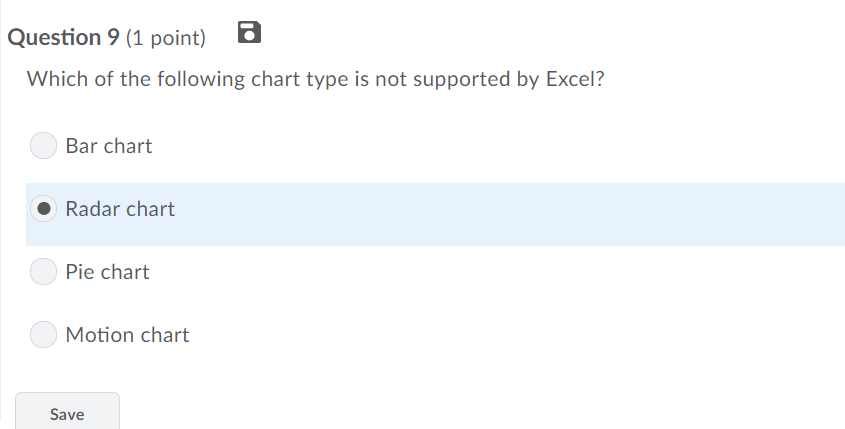Viewport: 845px width, 429px height.
Task: Click the "(1 point)" score text
Action: coord(166,38)
